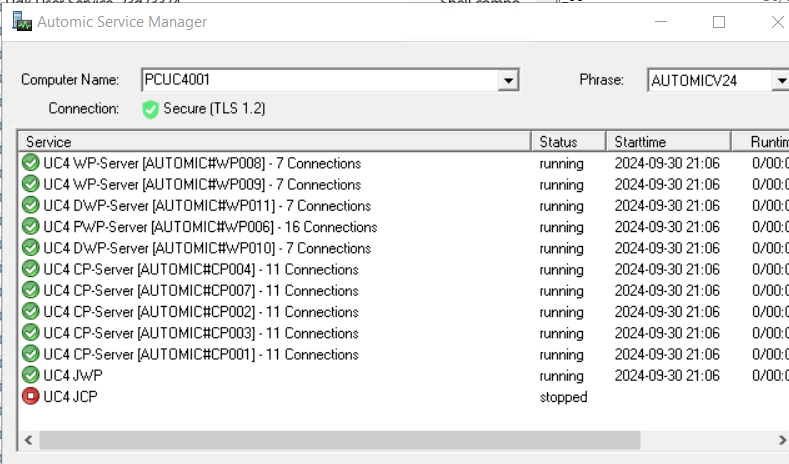
Task: Click the starttime of the WP008 row
Action: [x=667, y=163]
